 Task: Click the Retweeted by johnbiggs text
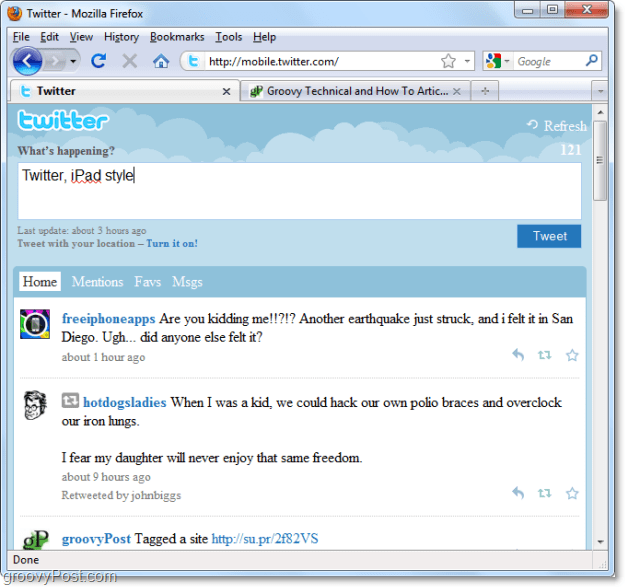tap(121, 495)
